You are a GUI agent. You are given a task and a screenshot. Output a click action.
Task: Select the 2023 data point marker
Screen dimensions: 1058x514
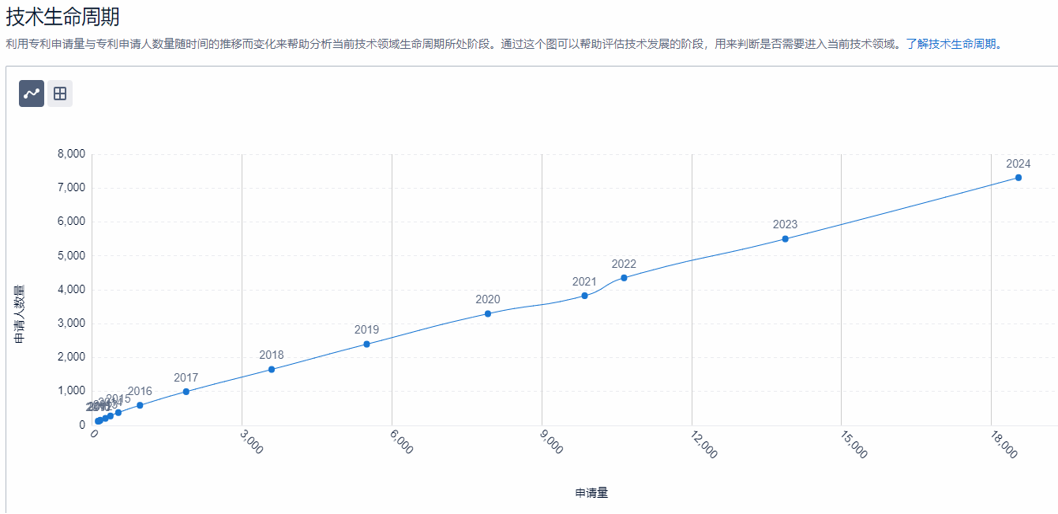785,239
